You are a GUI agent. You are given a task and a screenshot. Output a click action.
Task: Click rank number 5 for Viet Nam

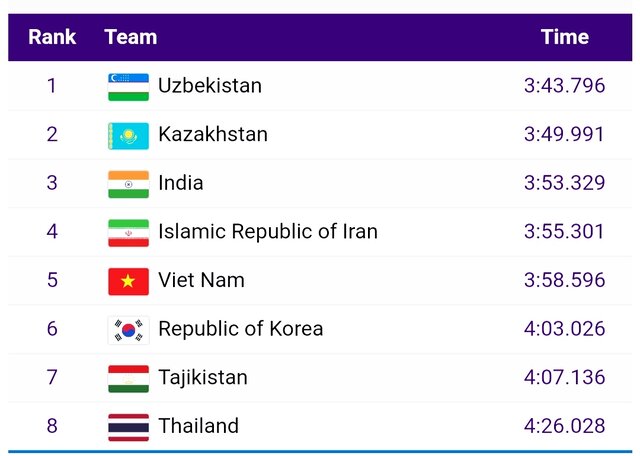[x=52, y=281]
